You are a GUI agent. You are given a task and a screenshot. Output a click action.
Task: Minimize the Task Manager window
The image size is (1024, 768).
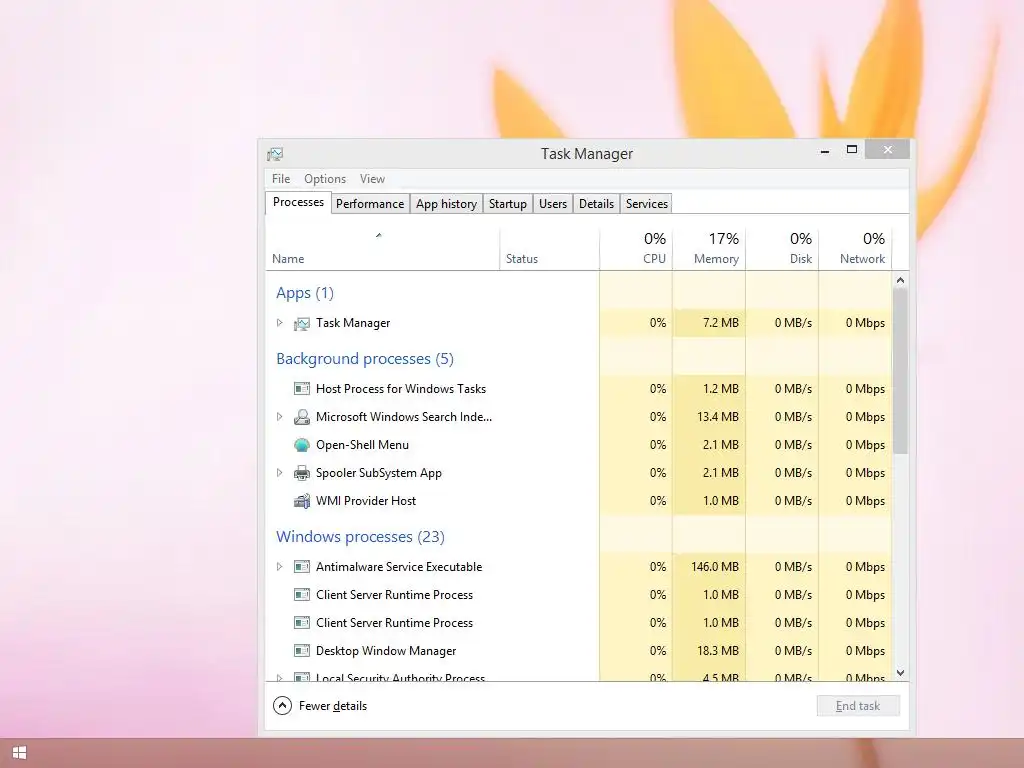pyautogui.click(x=825, y=151)
